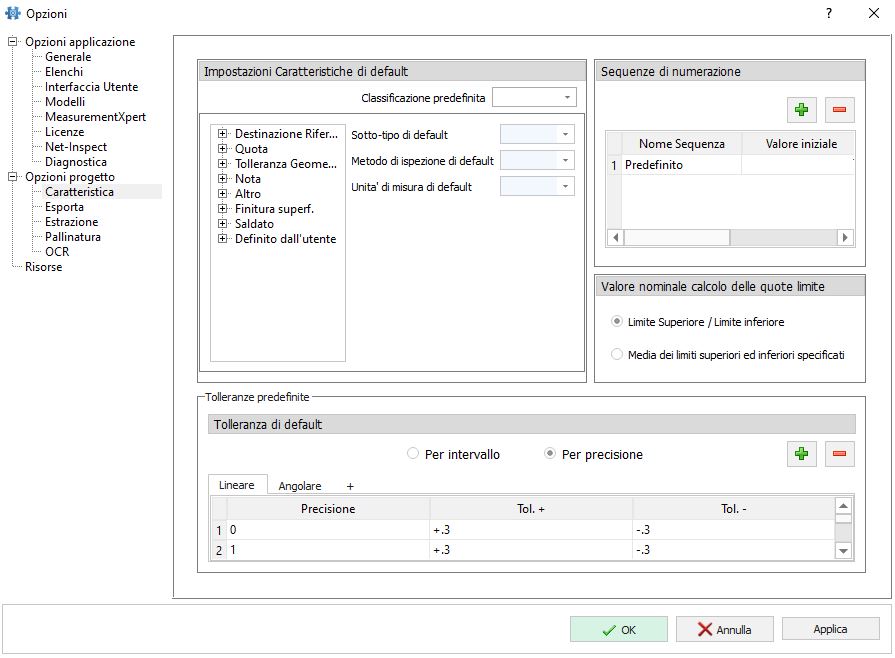Click the Tol. + column header
This screenshot has height=658, width=895.
[531, 508]
